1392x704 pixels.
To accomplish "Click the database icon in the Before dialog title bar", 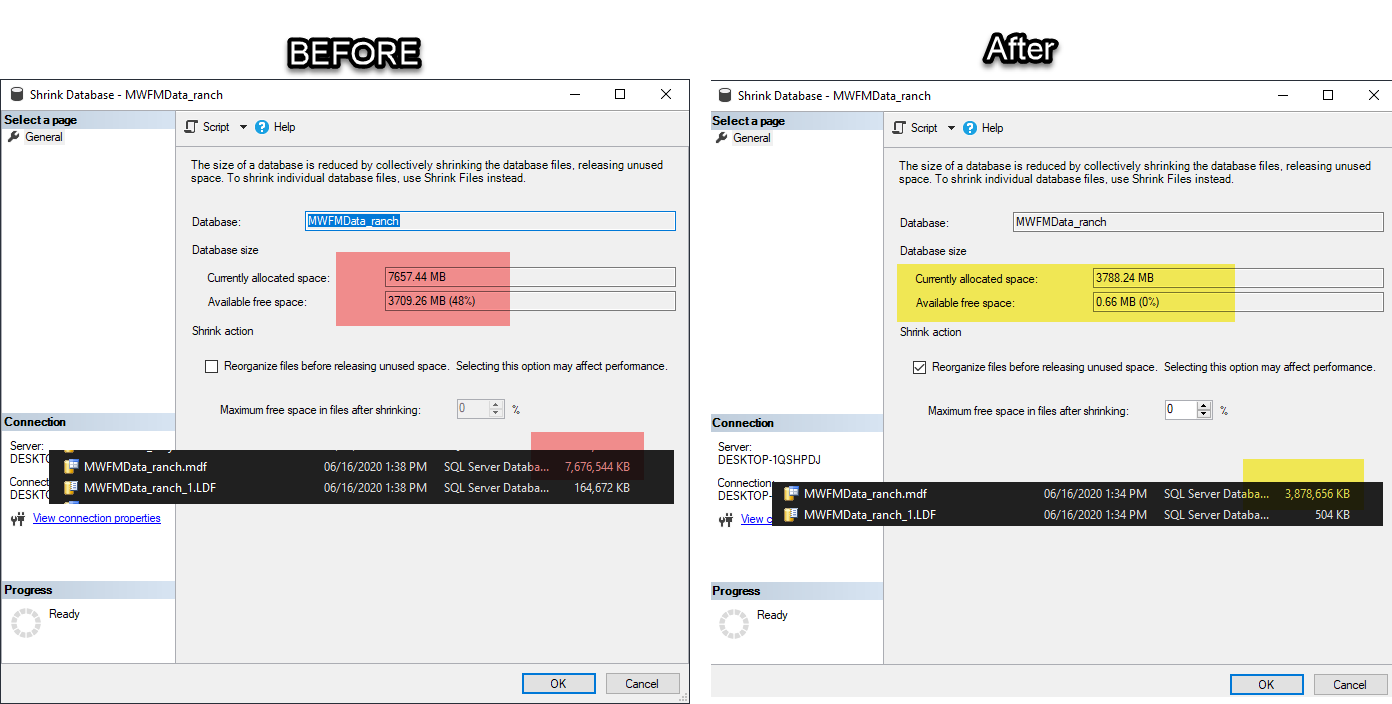I will (x=16, y=95).
